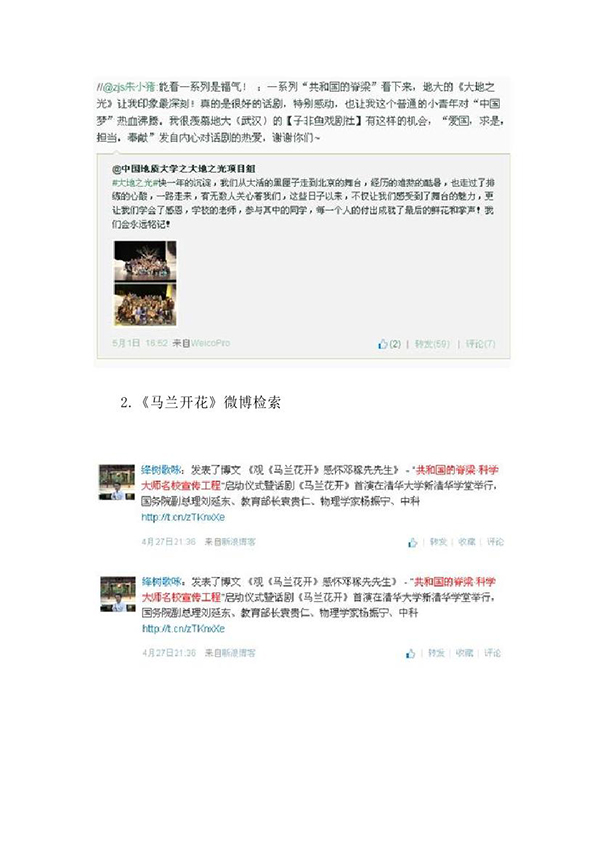Open the 新浪博客 source link in first post

tap(238, 541)
